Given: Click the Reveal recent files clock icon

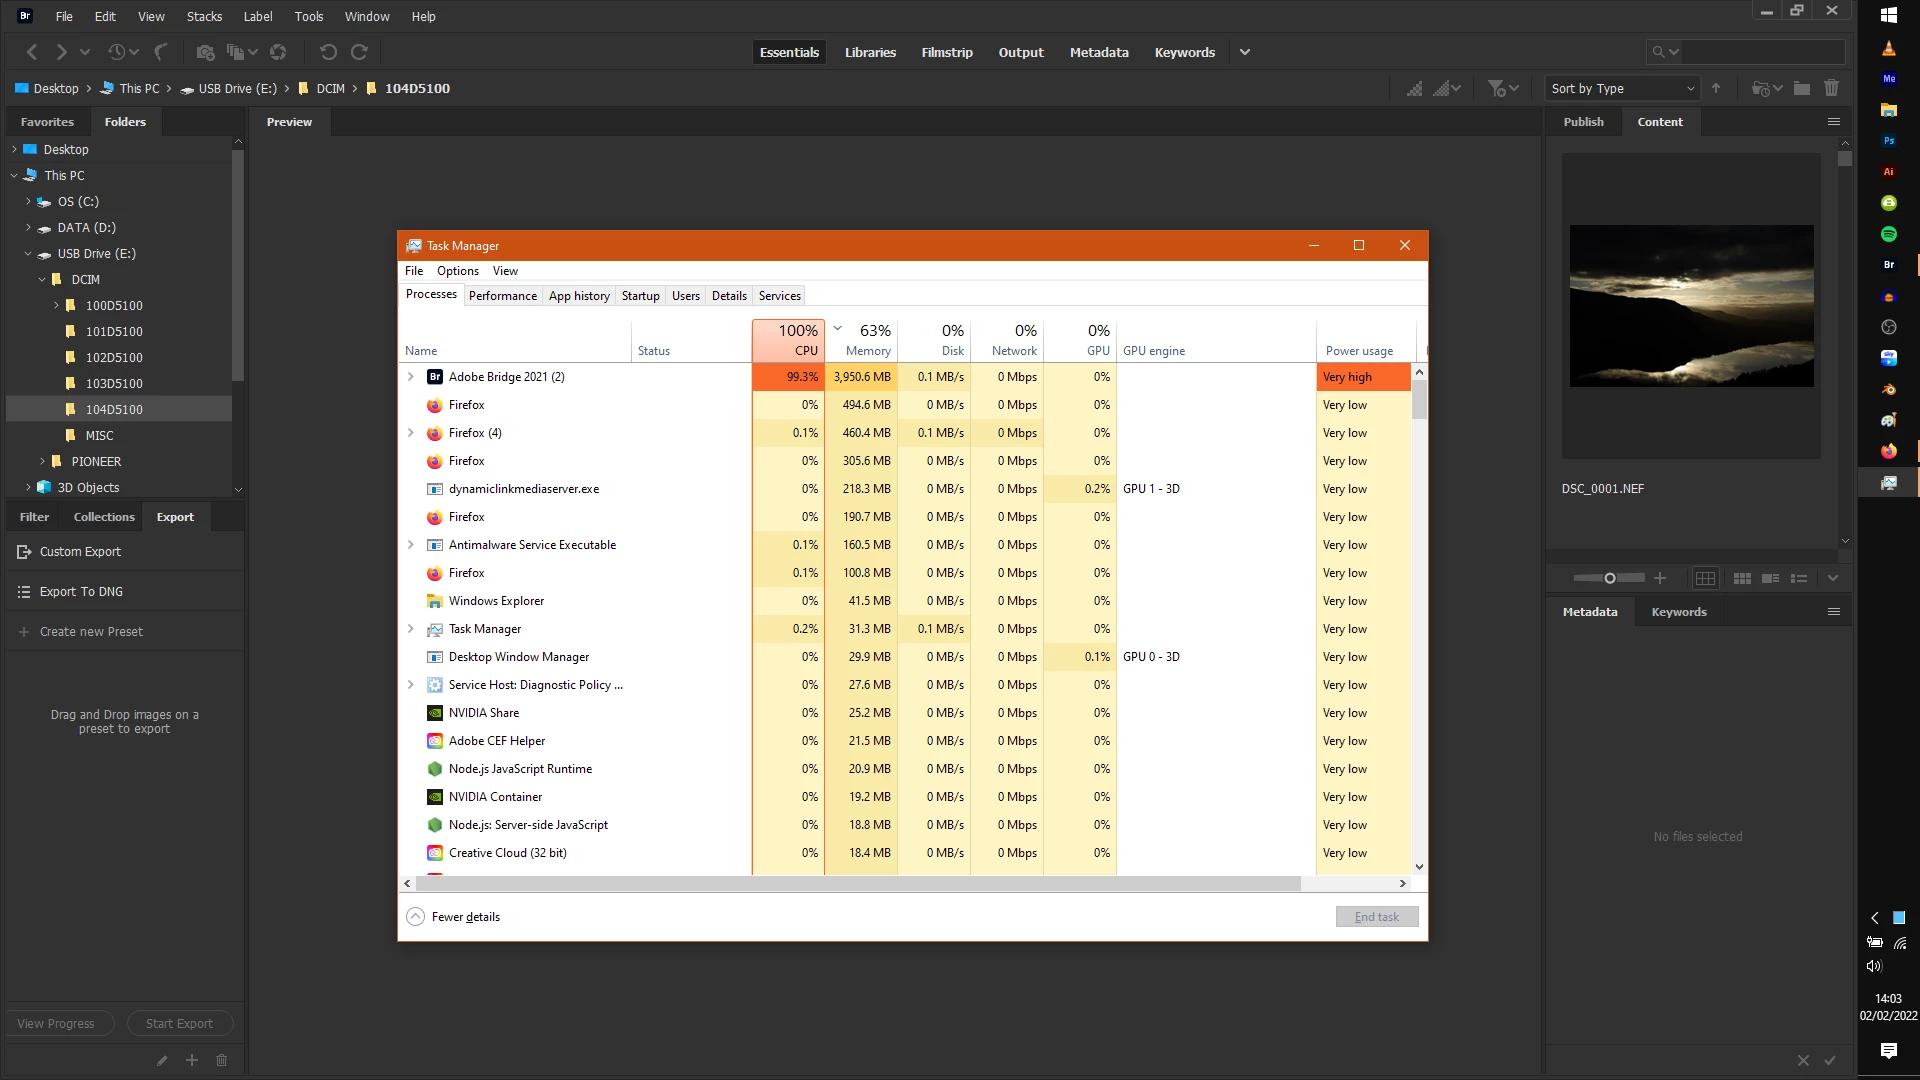Looking at the screenshot, I should point(117,52).
